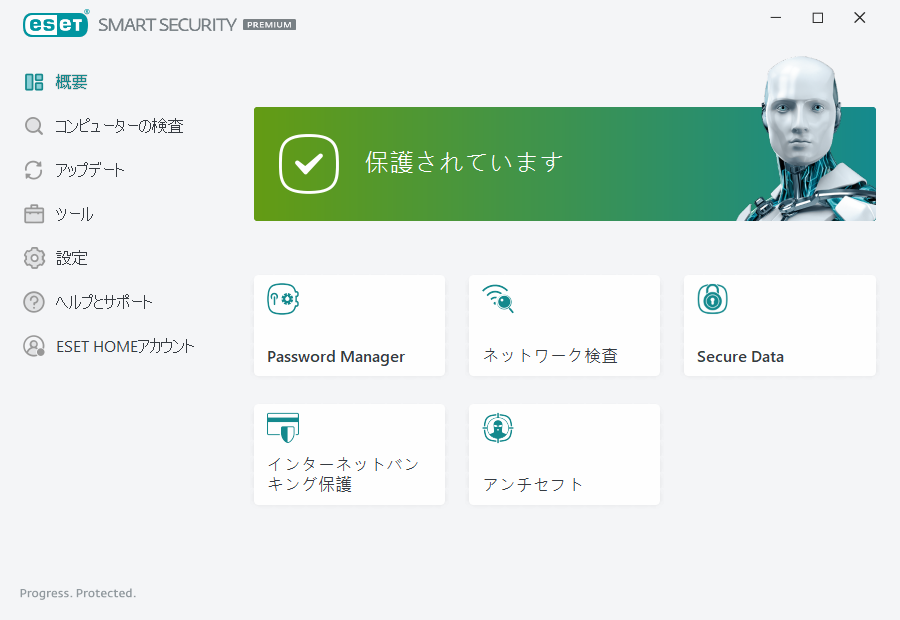Open Secure Data via its padlock icon
This screenshot has width=900, height=620.
(711, 297)
